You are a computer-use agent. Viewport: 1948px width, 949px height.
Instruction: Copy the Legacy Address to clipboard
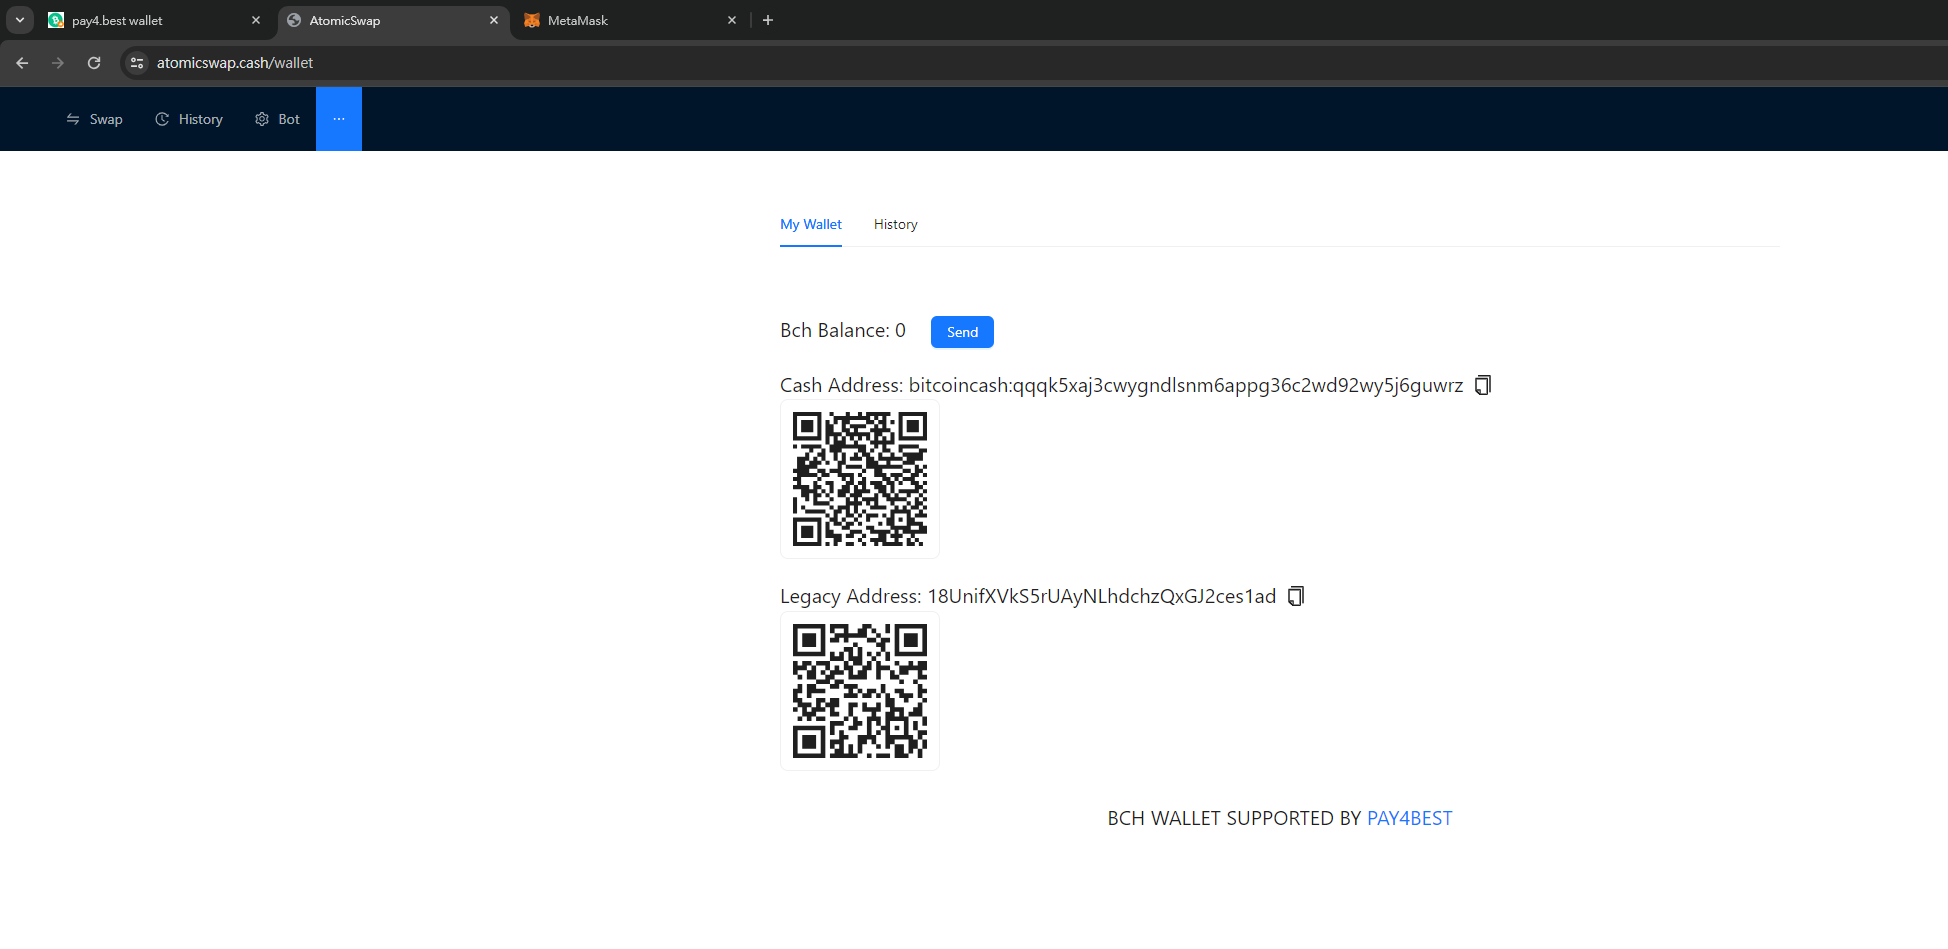pos(1296,596)
